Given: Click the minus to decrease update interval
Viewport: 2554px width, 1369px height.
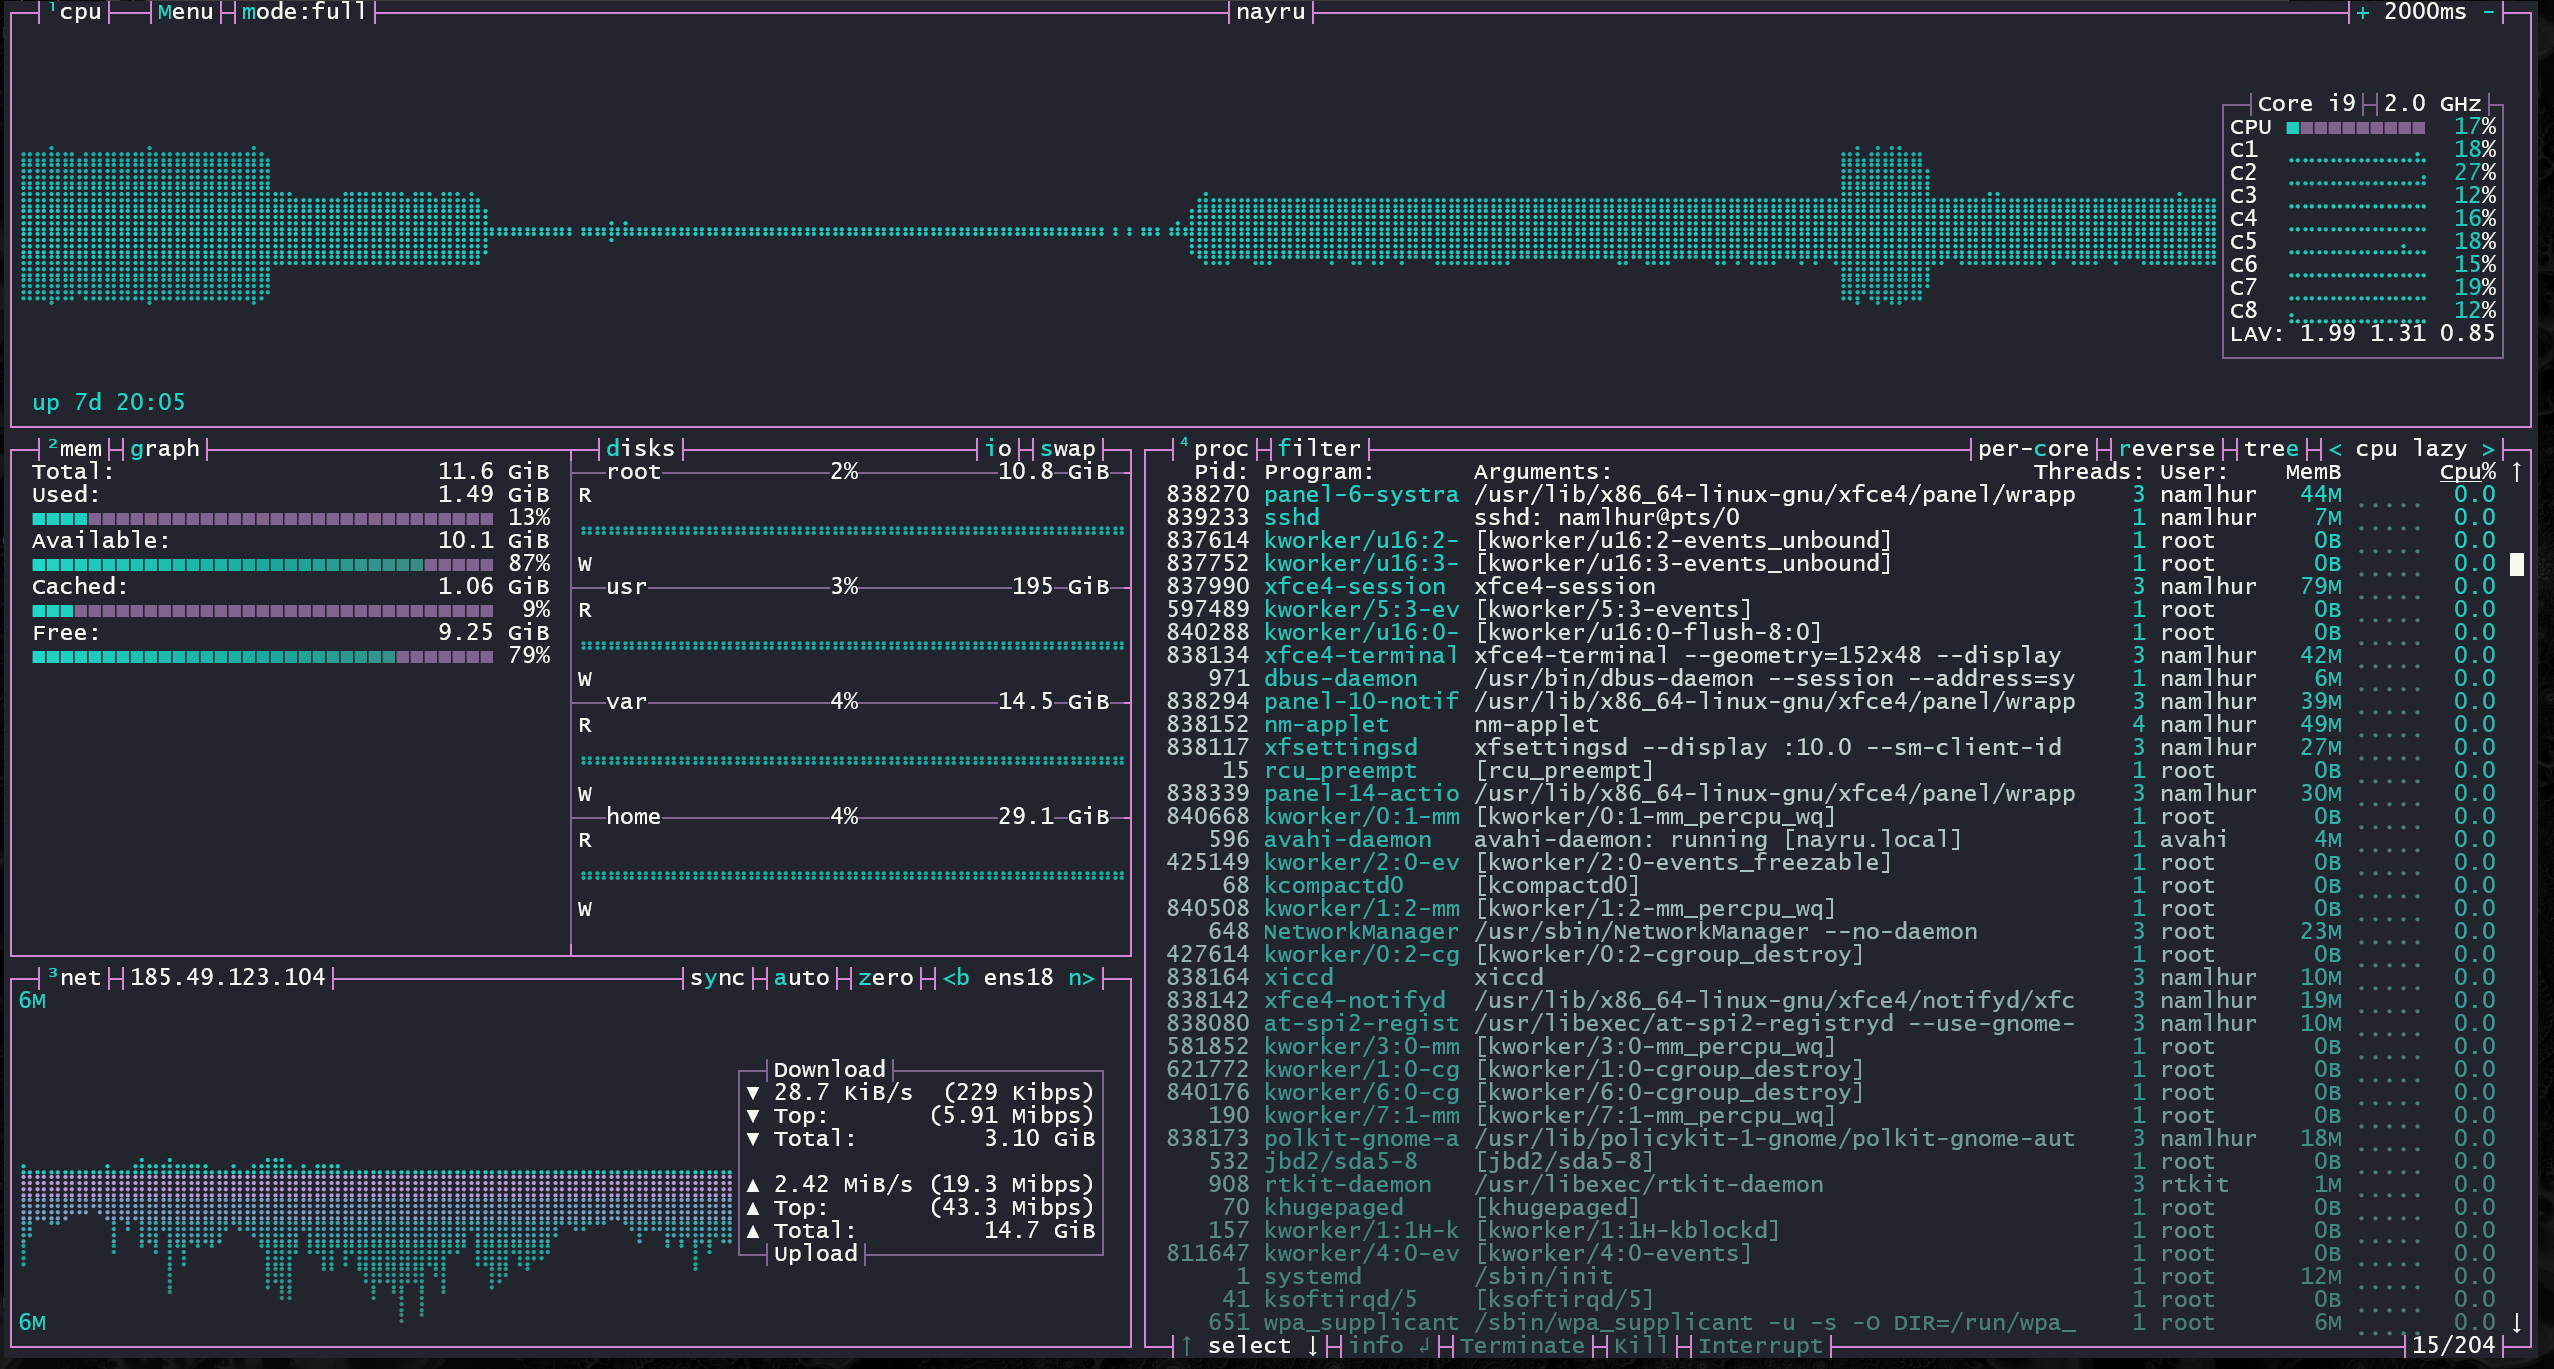Looking at the screenshot, I should click(x=2489, y=12).
